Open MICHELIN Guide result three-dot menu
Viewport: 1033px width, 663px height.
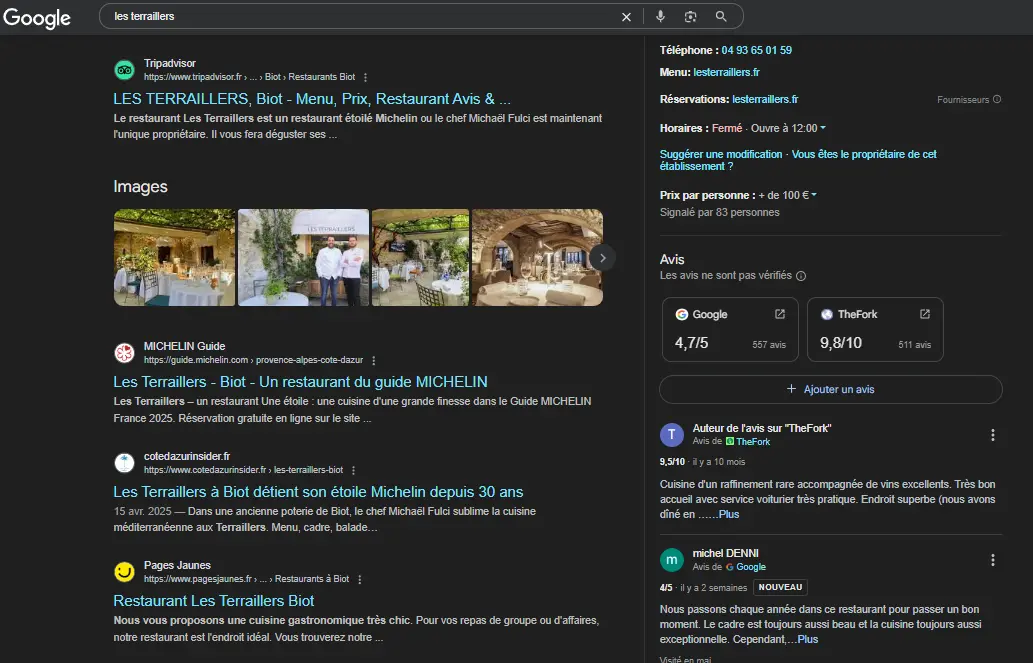[x=374, y=360]
